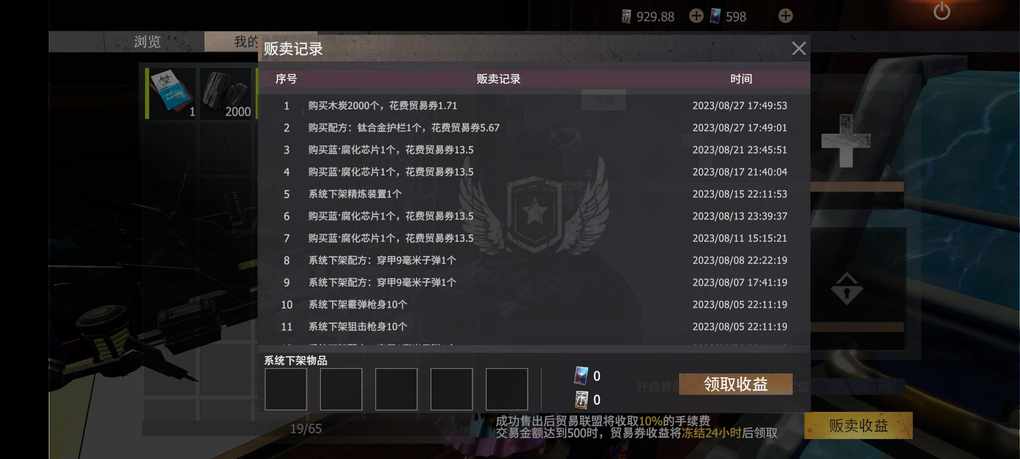This screenshot has height=459, width=1020.
Task: Select the charcoal item stack of 2000
Action: click(226, 94)
